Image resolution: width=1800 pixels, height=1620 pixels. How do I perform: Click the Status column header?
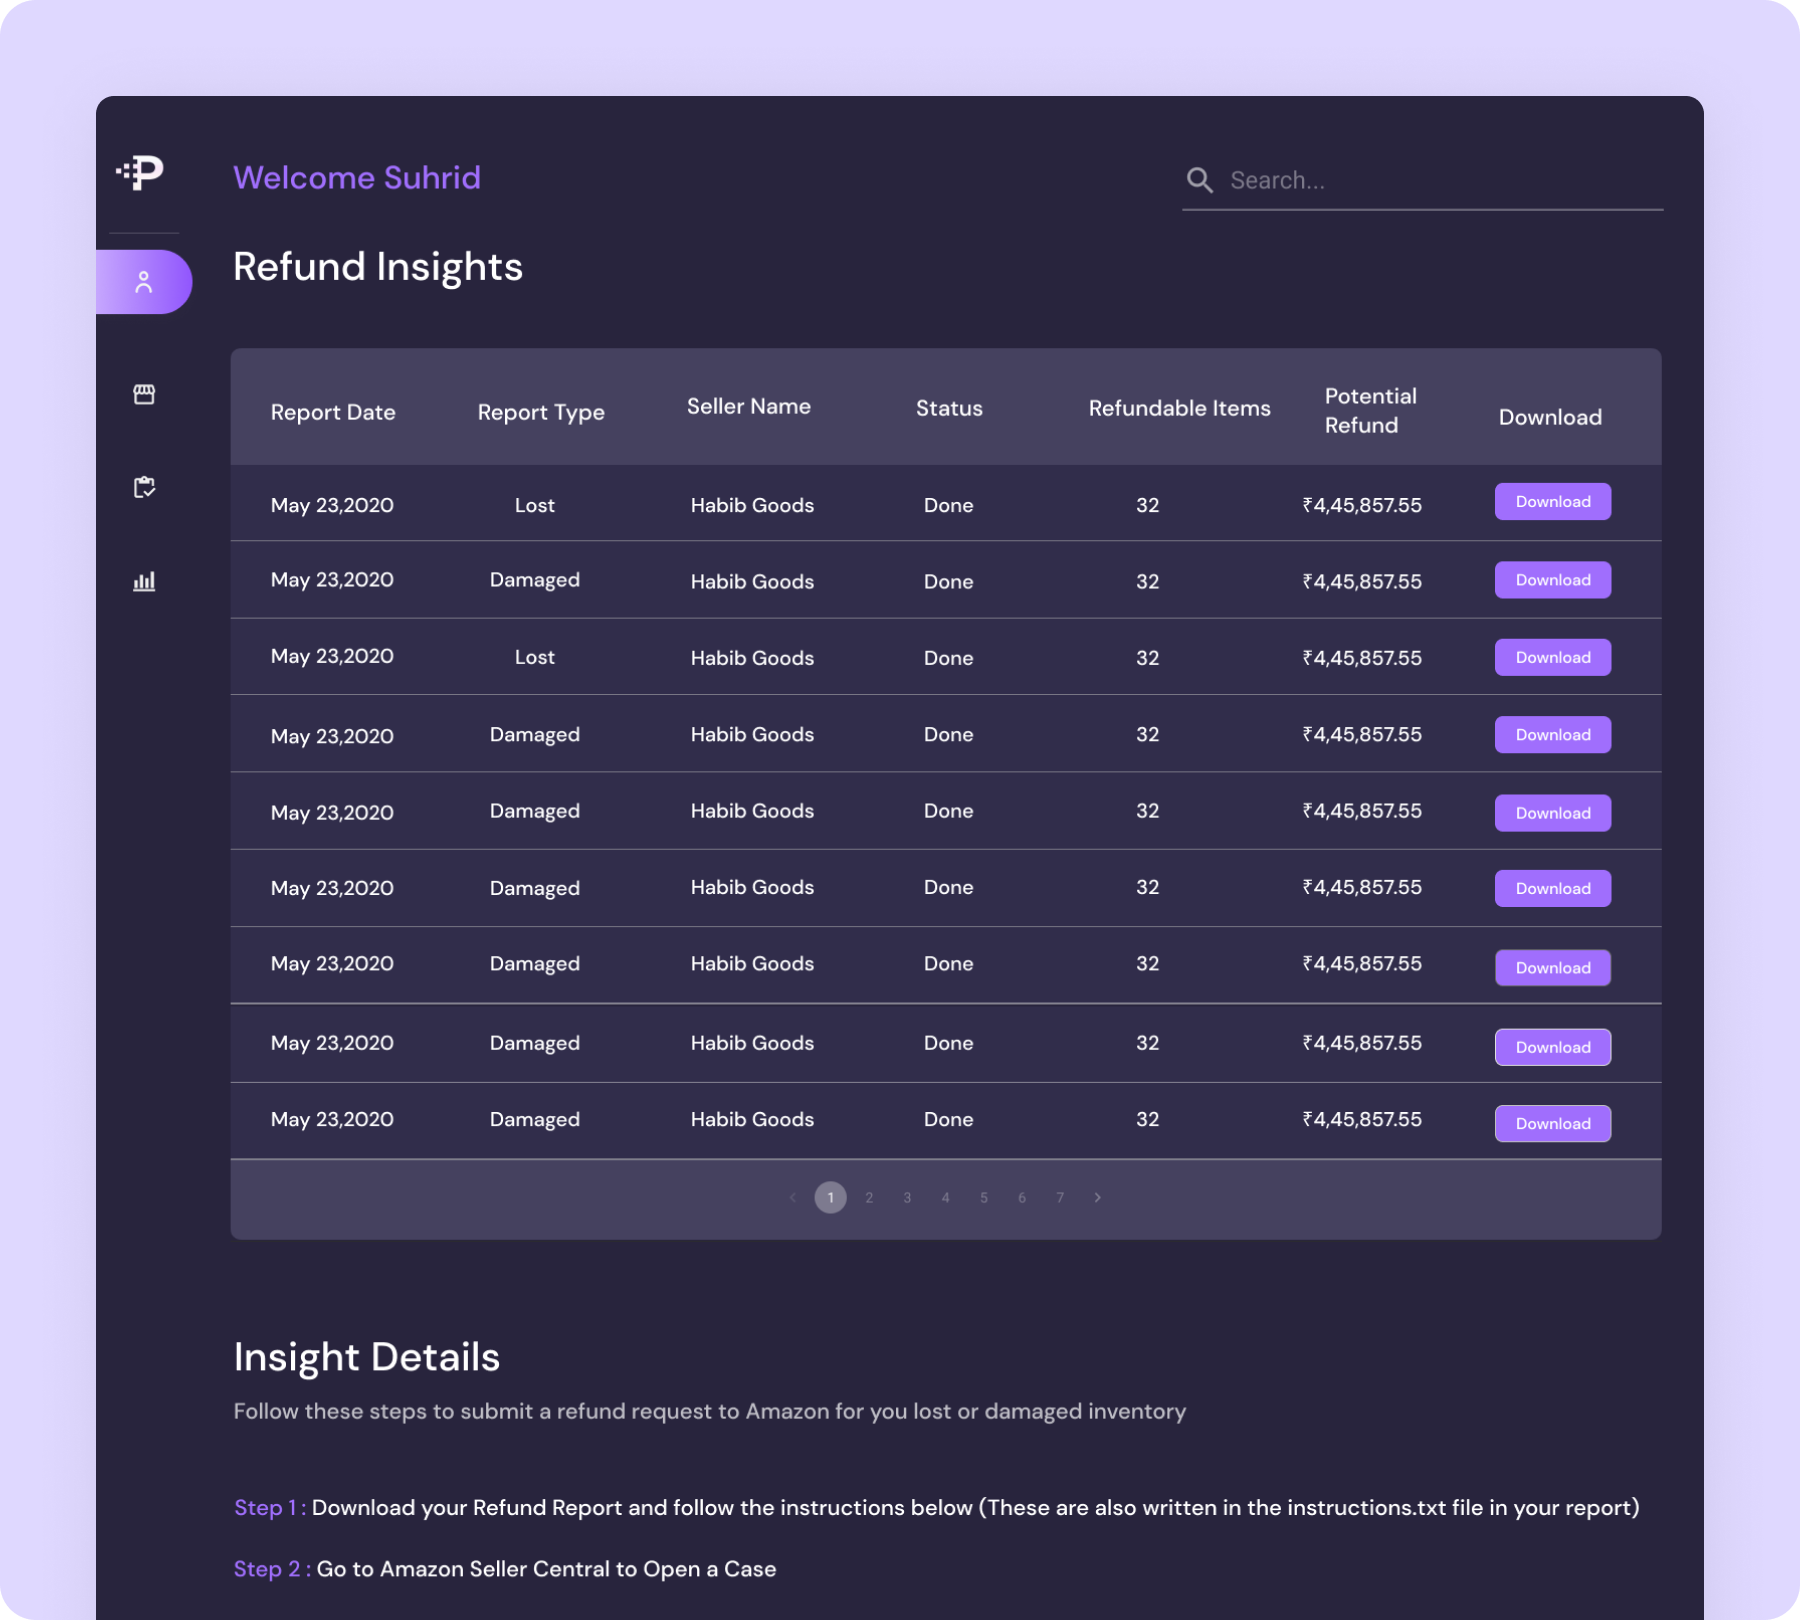click(949, 408)
